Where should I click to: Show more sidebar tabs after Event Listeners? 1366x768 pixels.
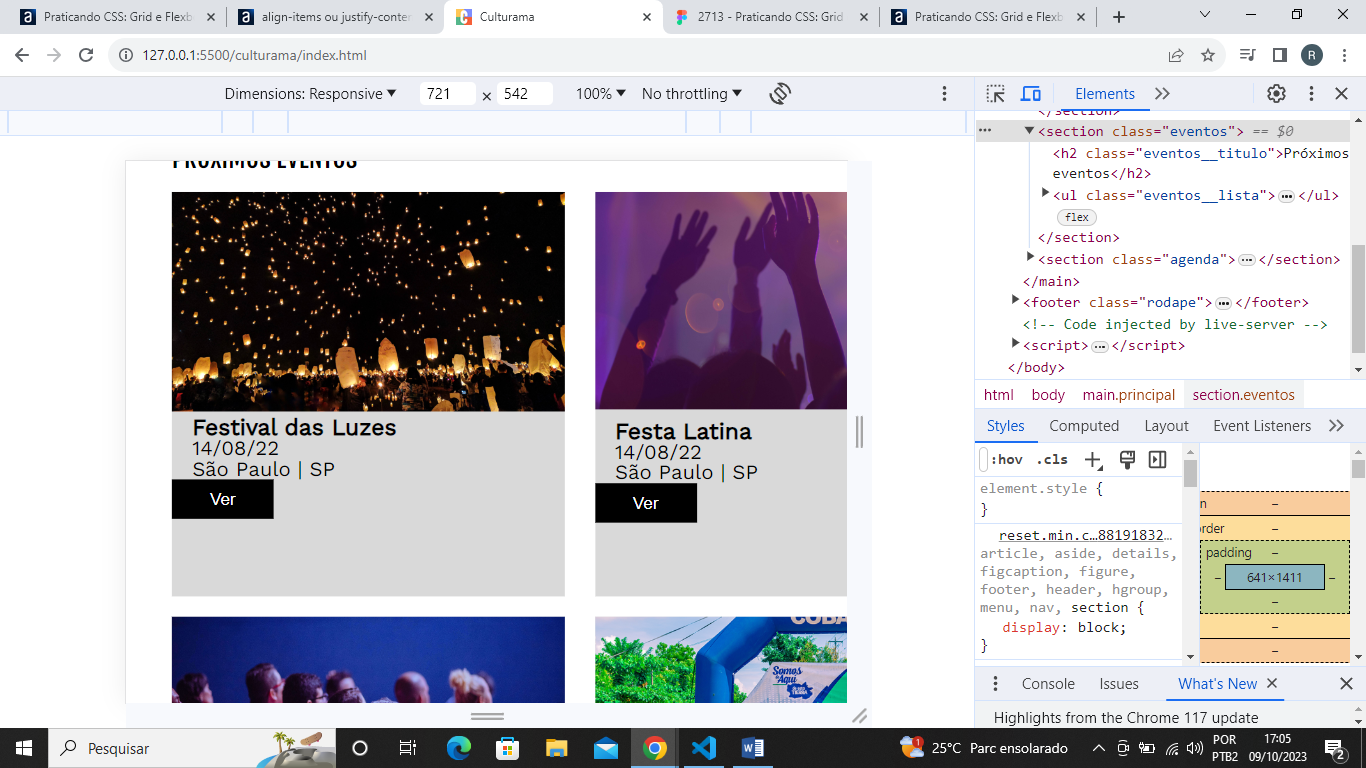(x=1336, y=426)
